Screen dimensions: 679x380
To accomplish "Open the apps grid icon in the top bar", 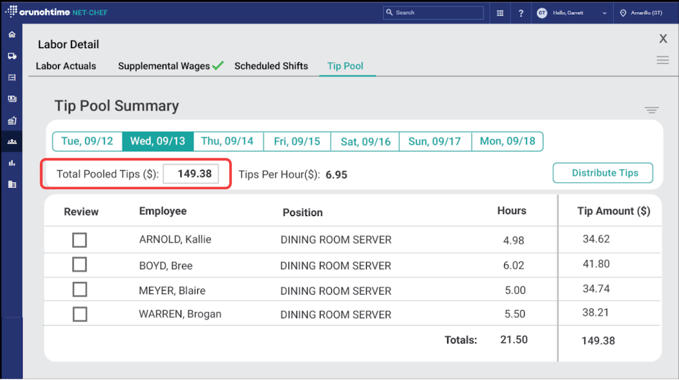I will point(500,13).
